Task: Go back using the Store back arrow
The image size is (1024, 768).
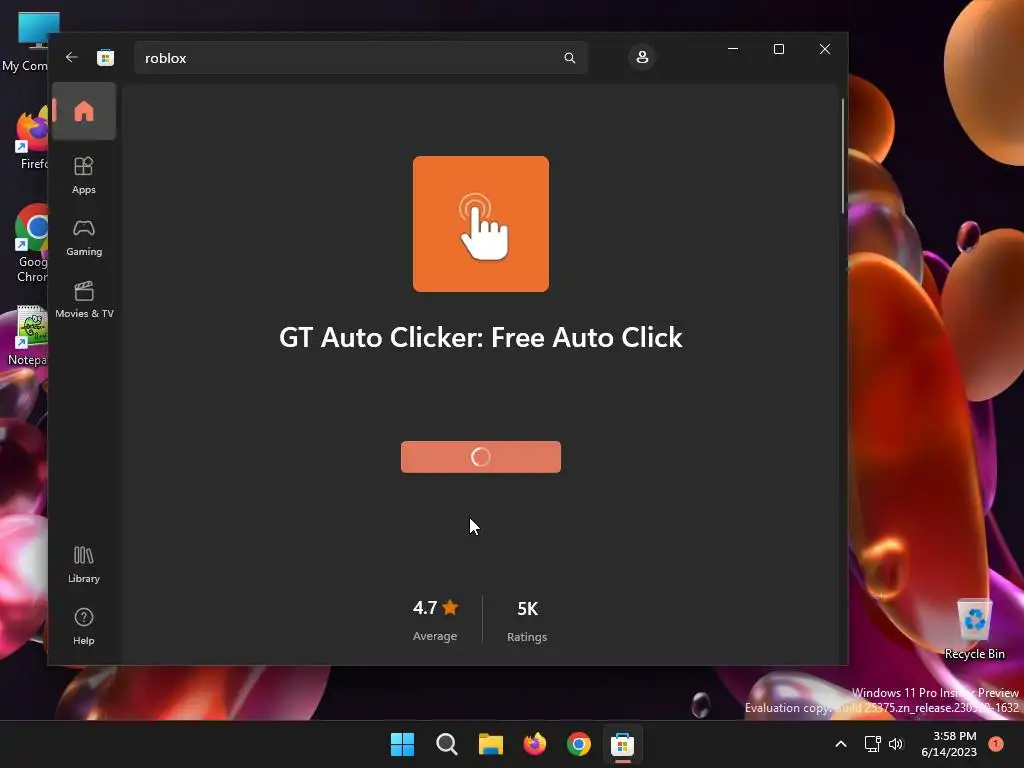Action: coord(72,57)
